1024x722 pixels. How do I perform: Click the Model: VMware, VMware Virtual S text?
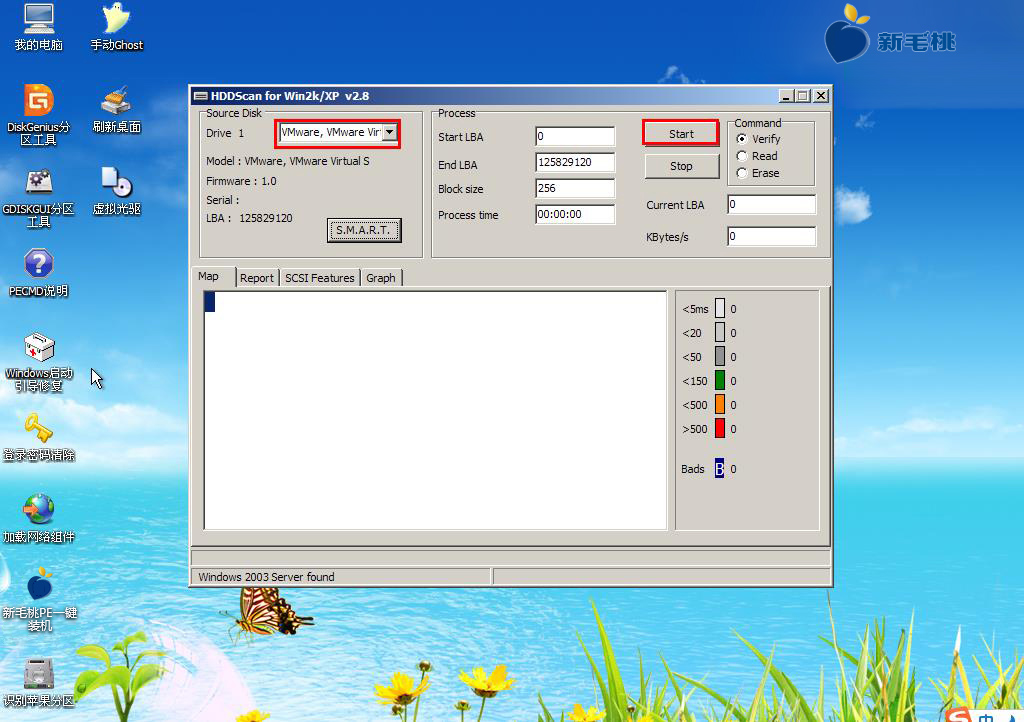pos(287,161)
